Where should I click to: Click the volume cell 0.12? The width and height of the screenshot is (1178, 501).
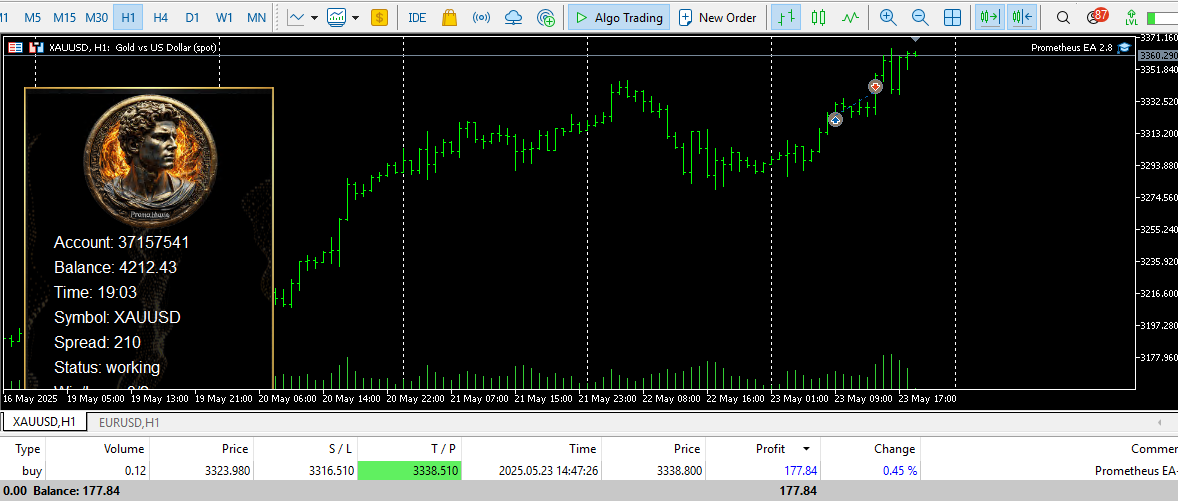pyautogui.click(x=135, y=471)
